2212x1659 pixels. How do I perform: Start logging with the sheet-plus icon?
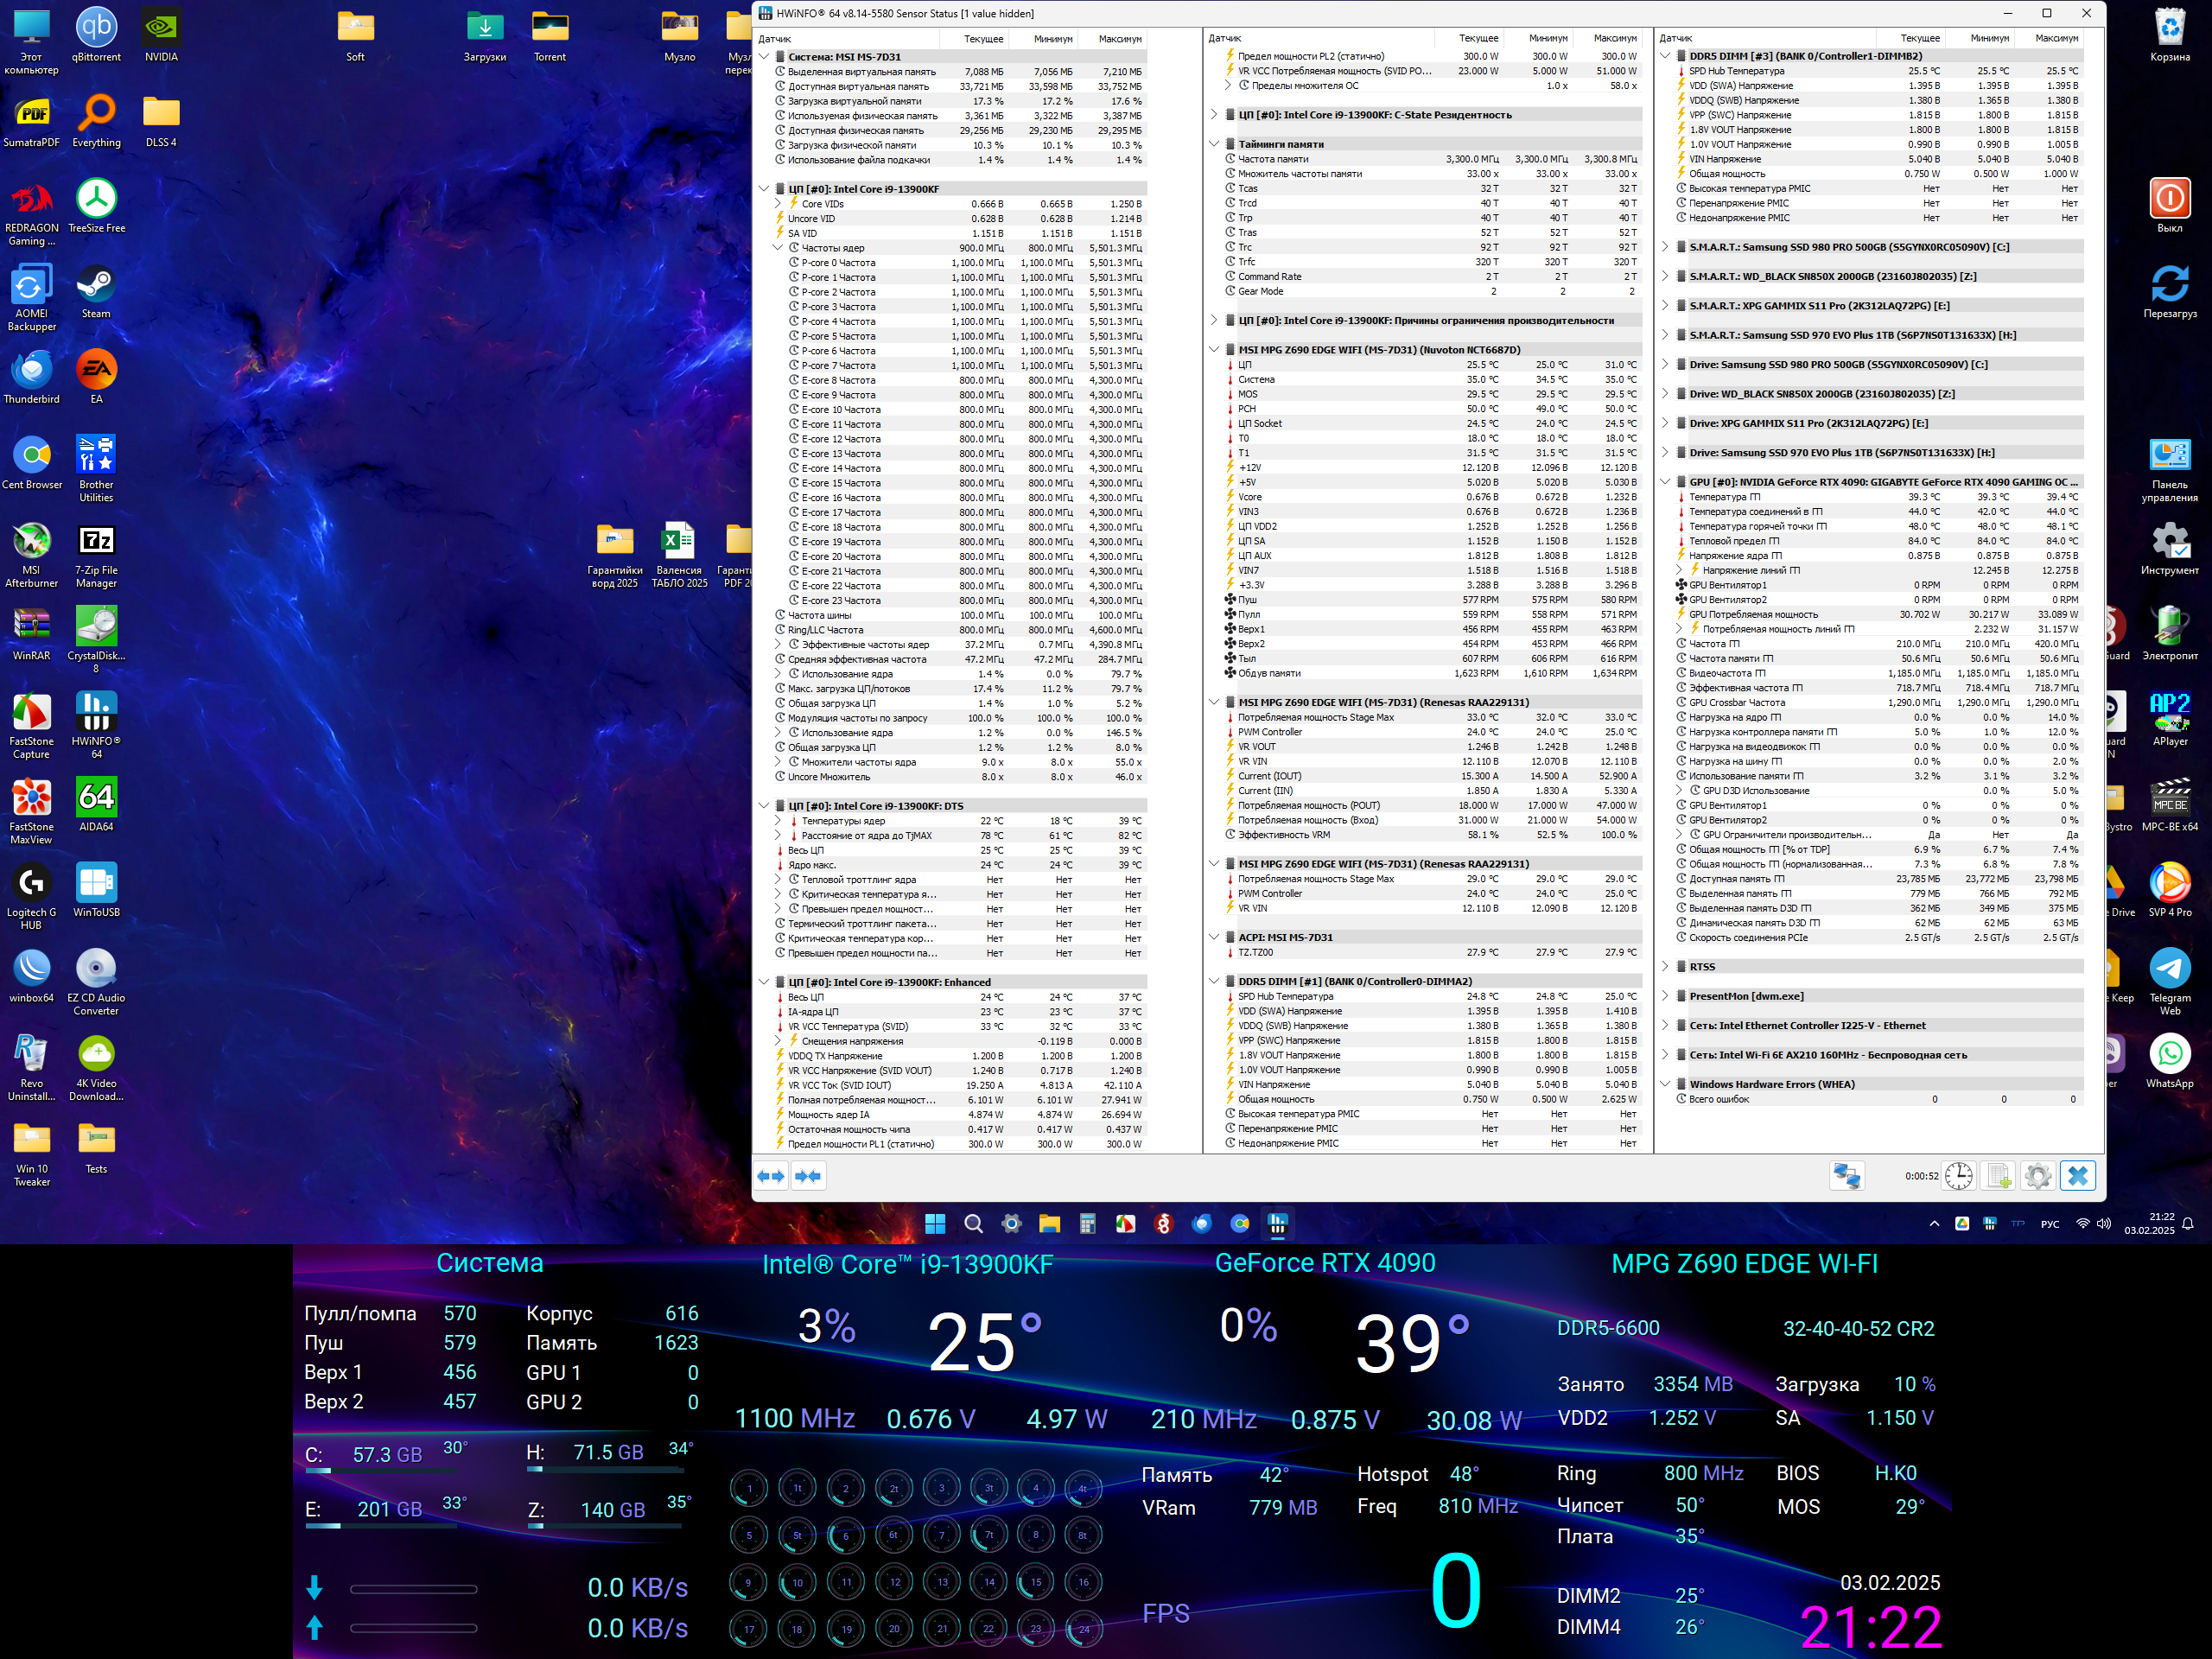click(x=1998, y=1176)
